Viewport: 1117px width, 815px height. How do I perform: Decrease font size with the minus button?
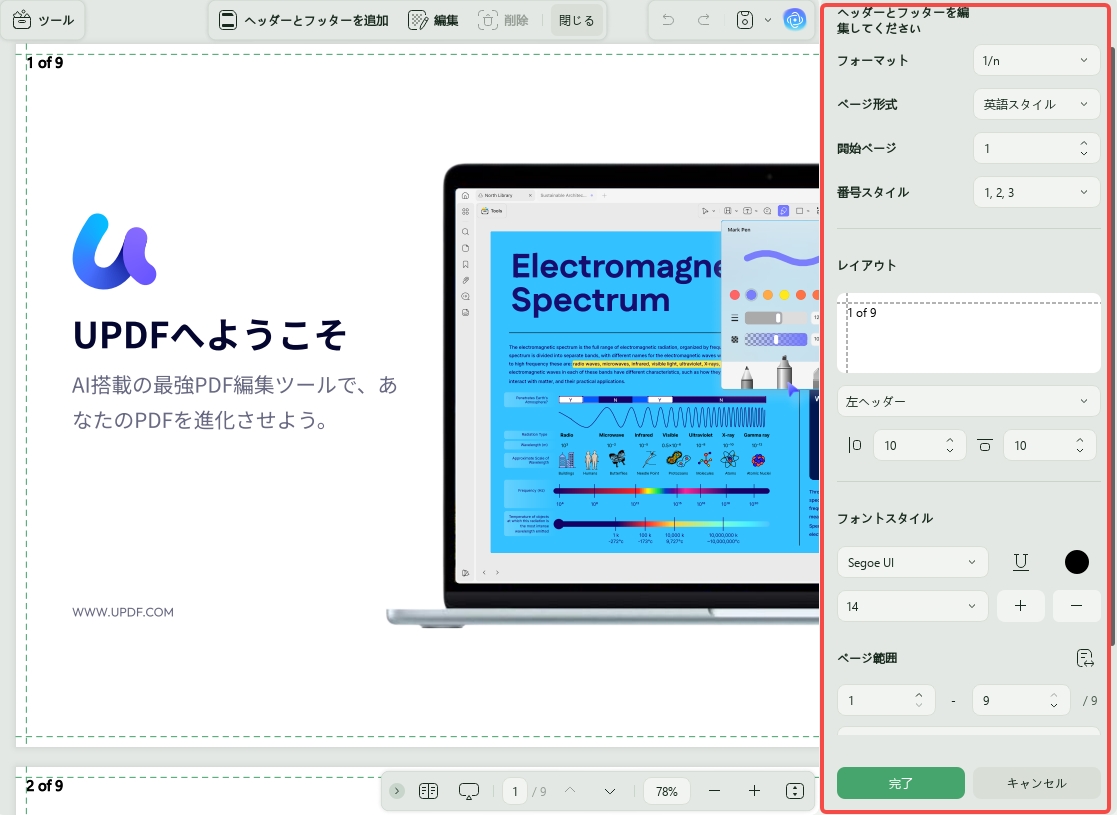[x=1076, y=606]
